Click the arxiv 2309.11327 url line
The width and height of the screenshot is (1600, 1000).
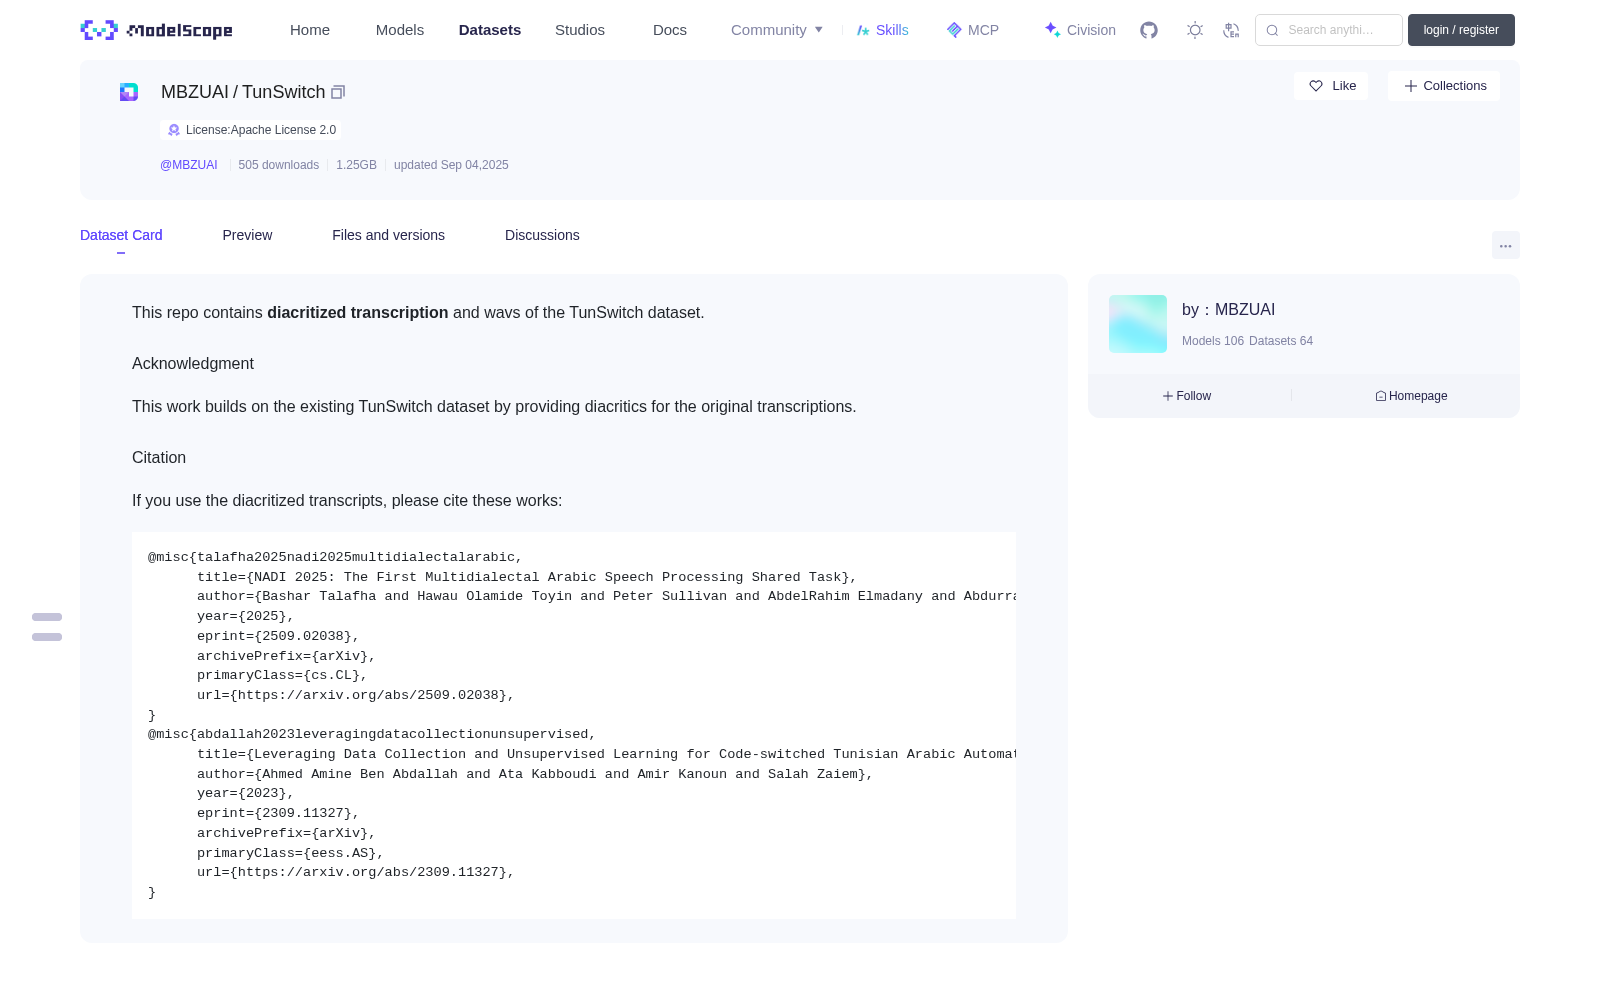pyautogui.click(x=356, y=872)
